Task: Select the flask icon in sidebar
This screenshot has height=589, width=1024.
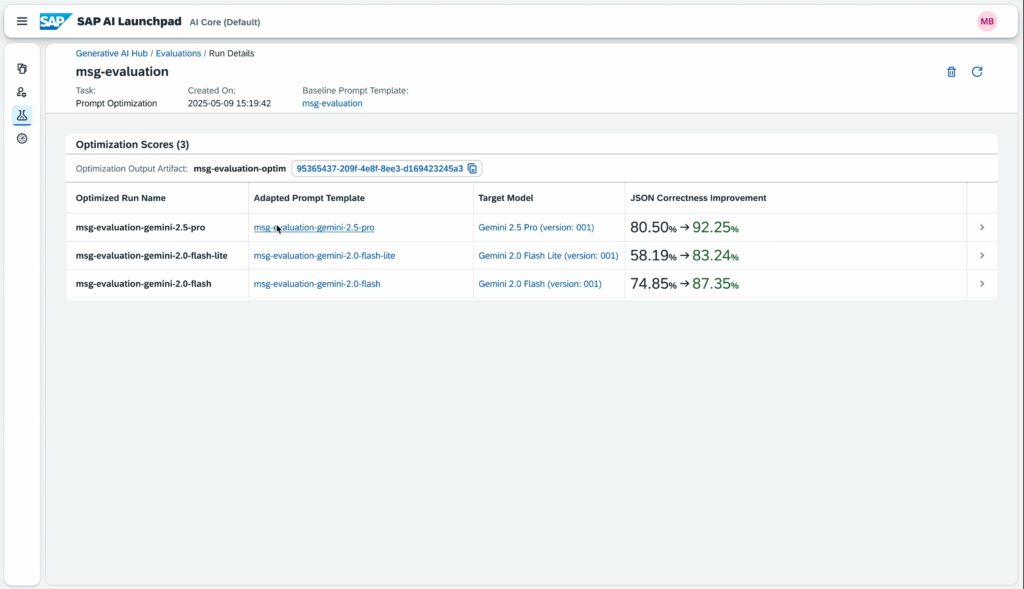Action: click(x=22, y=115)
